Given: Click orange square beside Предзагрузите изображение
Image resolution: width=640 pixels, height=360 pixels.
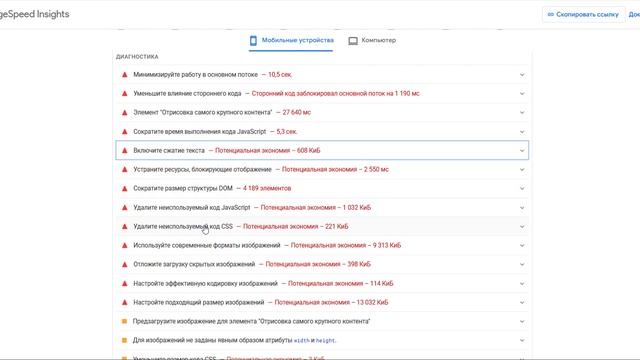Looking at the screenshot, I should (x=124, y=322).
